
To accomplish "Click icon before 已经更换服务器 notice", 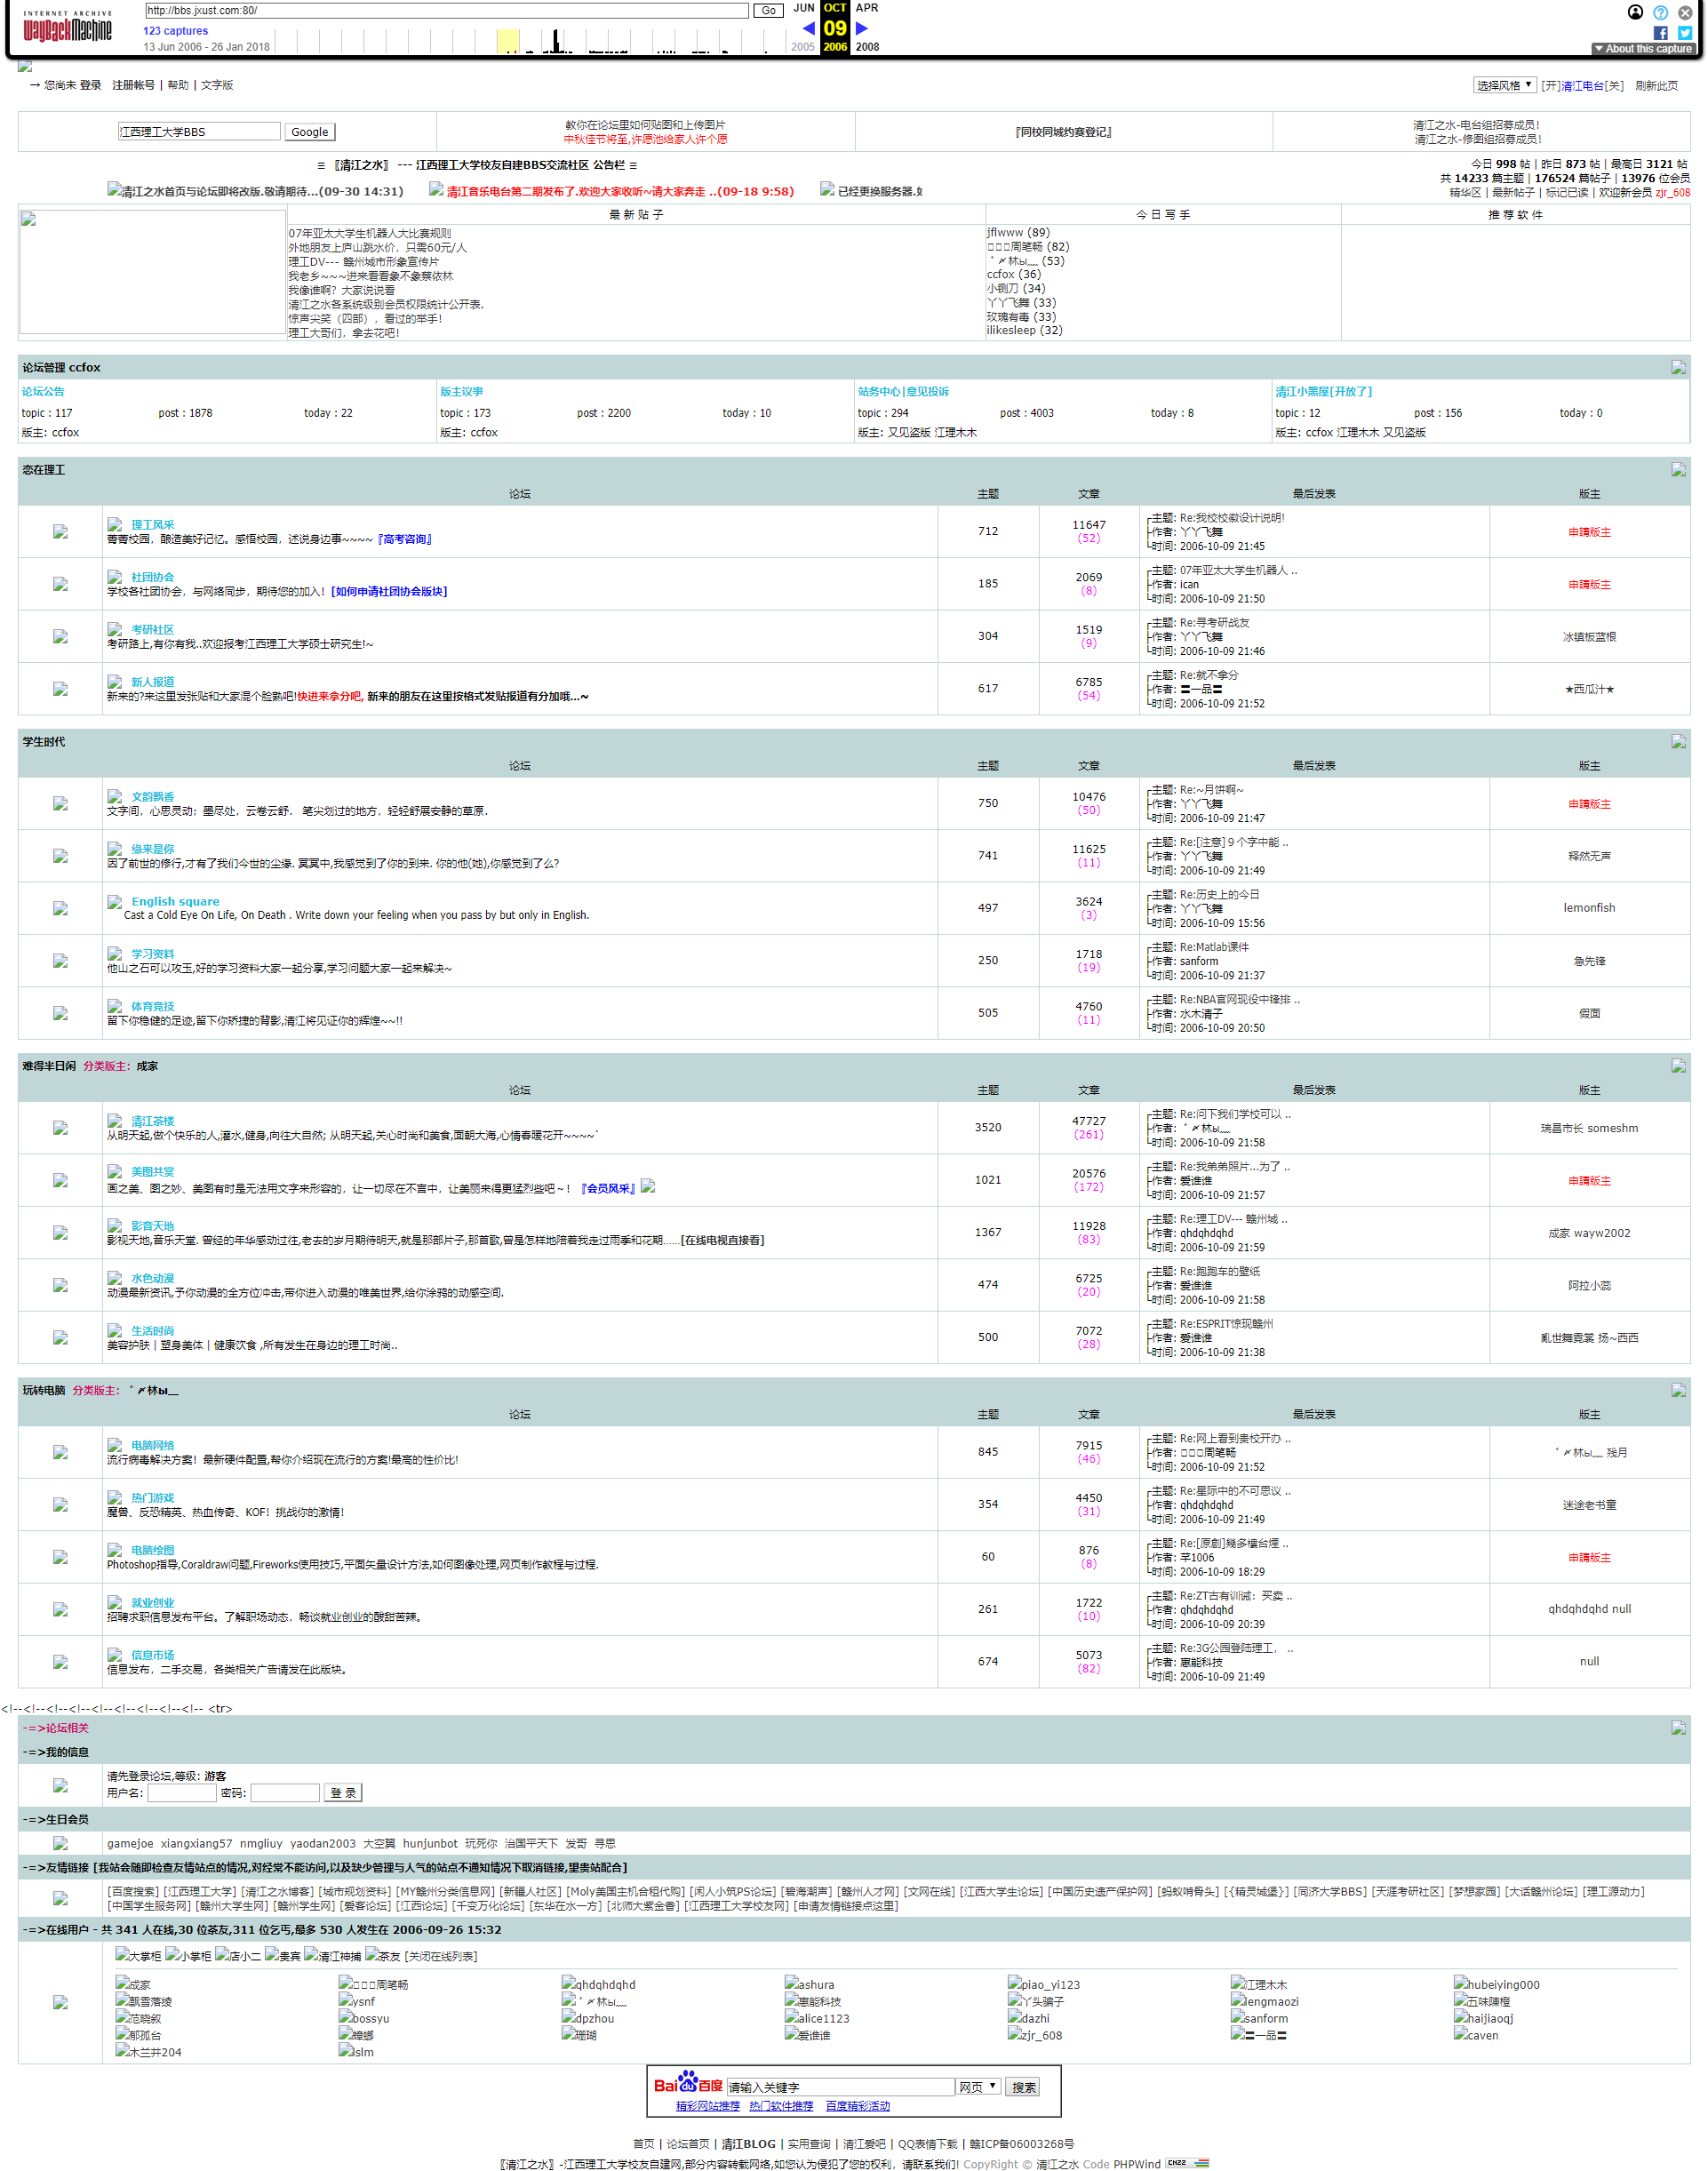I will pyautogui.click(x=827, y=189).
